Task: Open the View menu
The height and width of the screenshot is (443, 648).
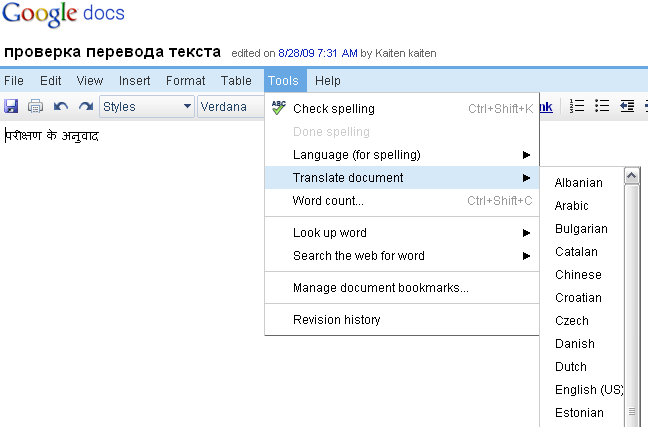Action: tap(90, 81)
